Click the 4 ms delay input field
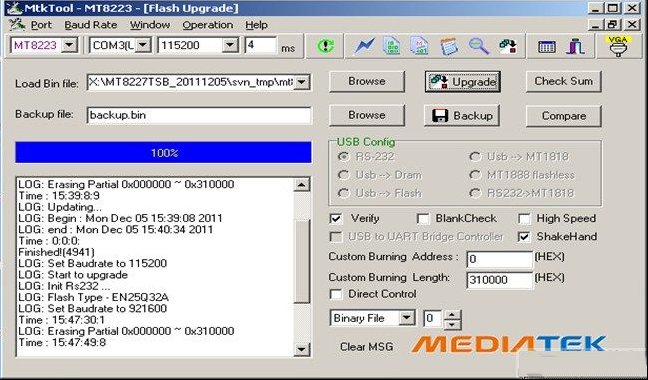This screenshot has height=380, width=648. click(x=261, y=45)
